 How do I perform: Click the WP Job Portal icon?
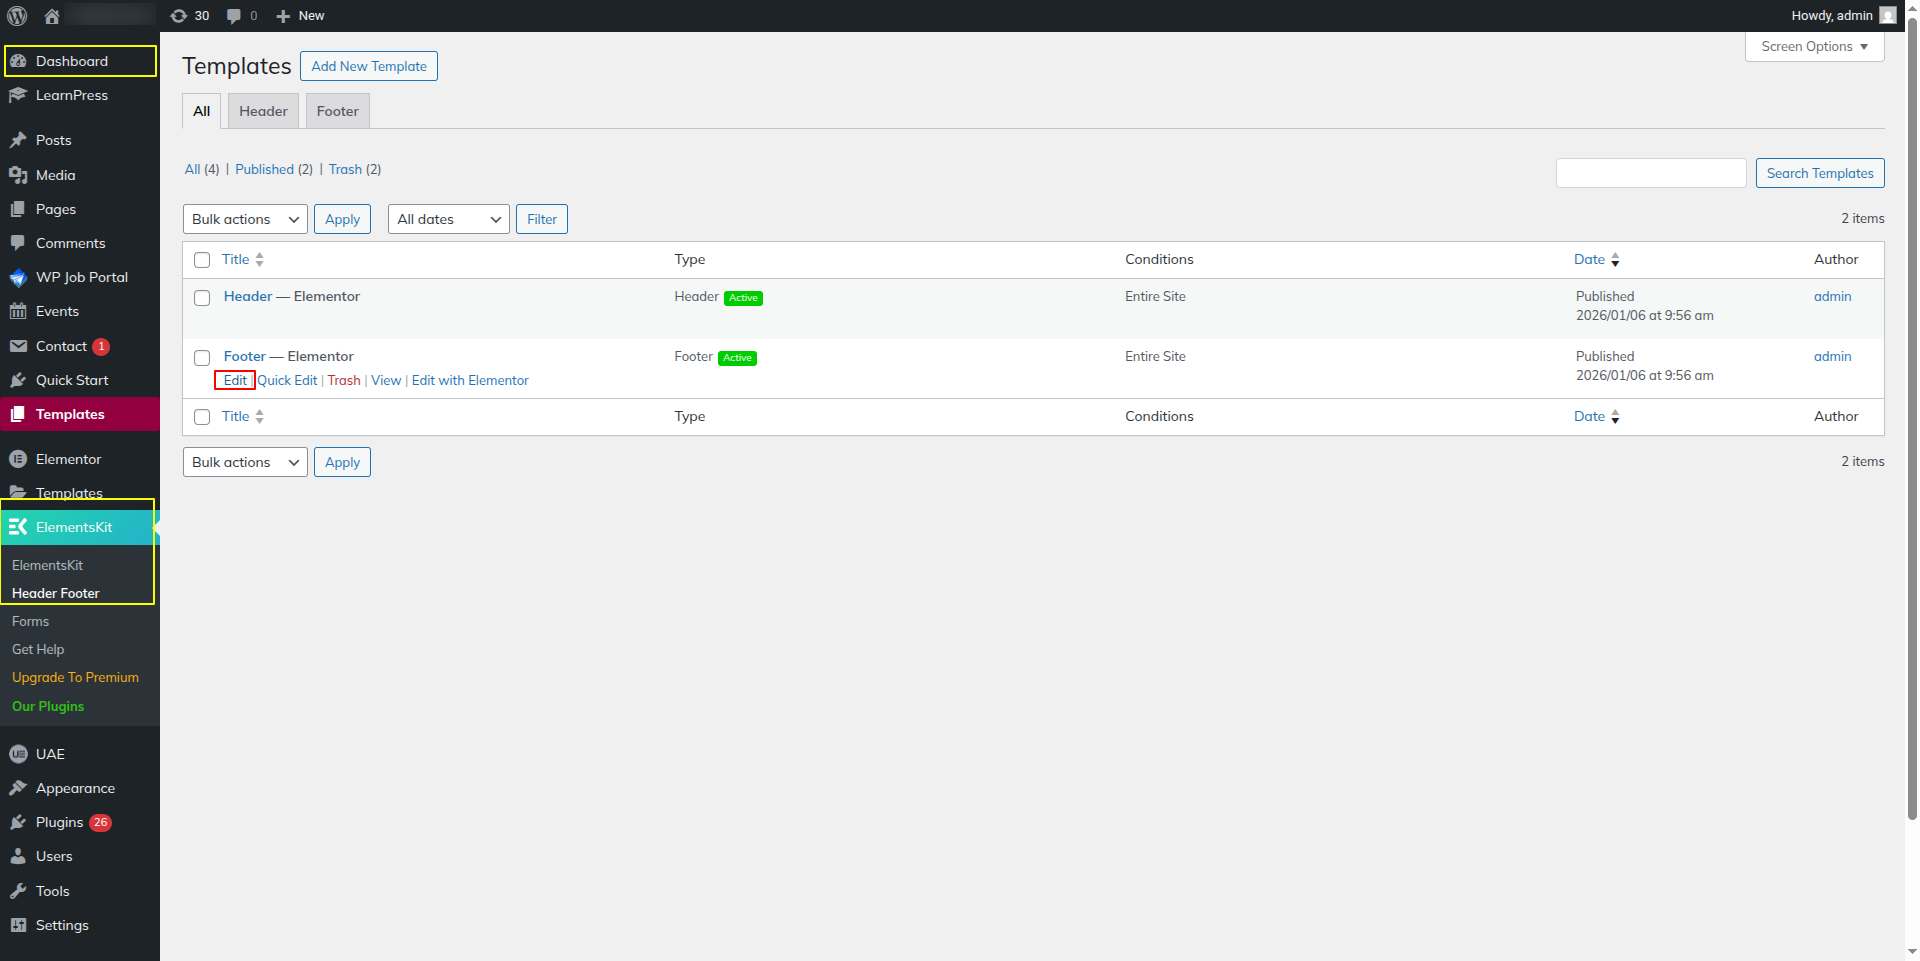coord(18,278)
